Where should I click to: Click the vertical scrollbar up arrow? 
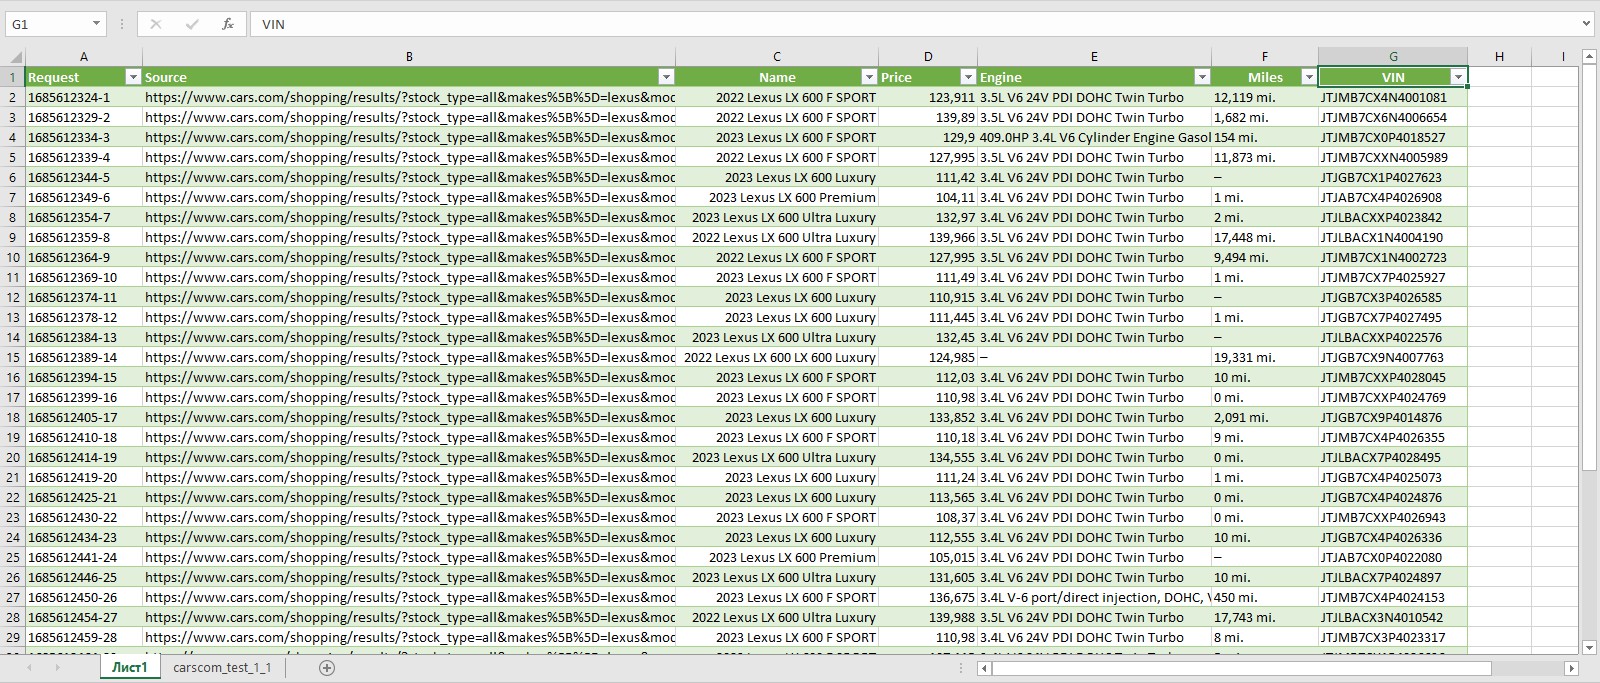click(x=1589, y=57)
